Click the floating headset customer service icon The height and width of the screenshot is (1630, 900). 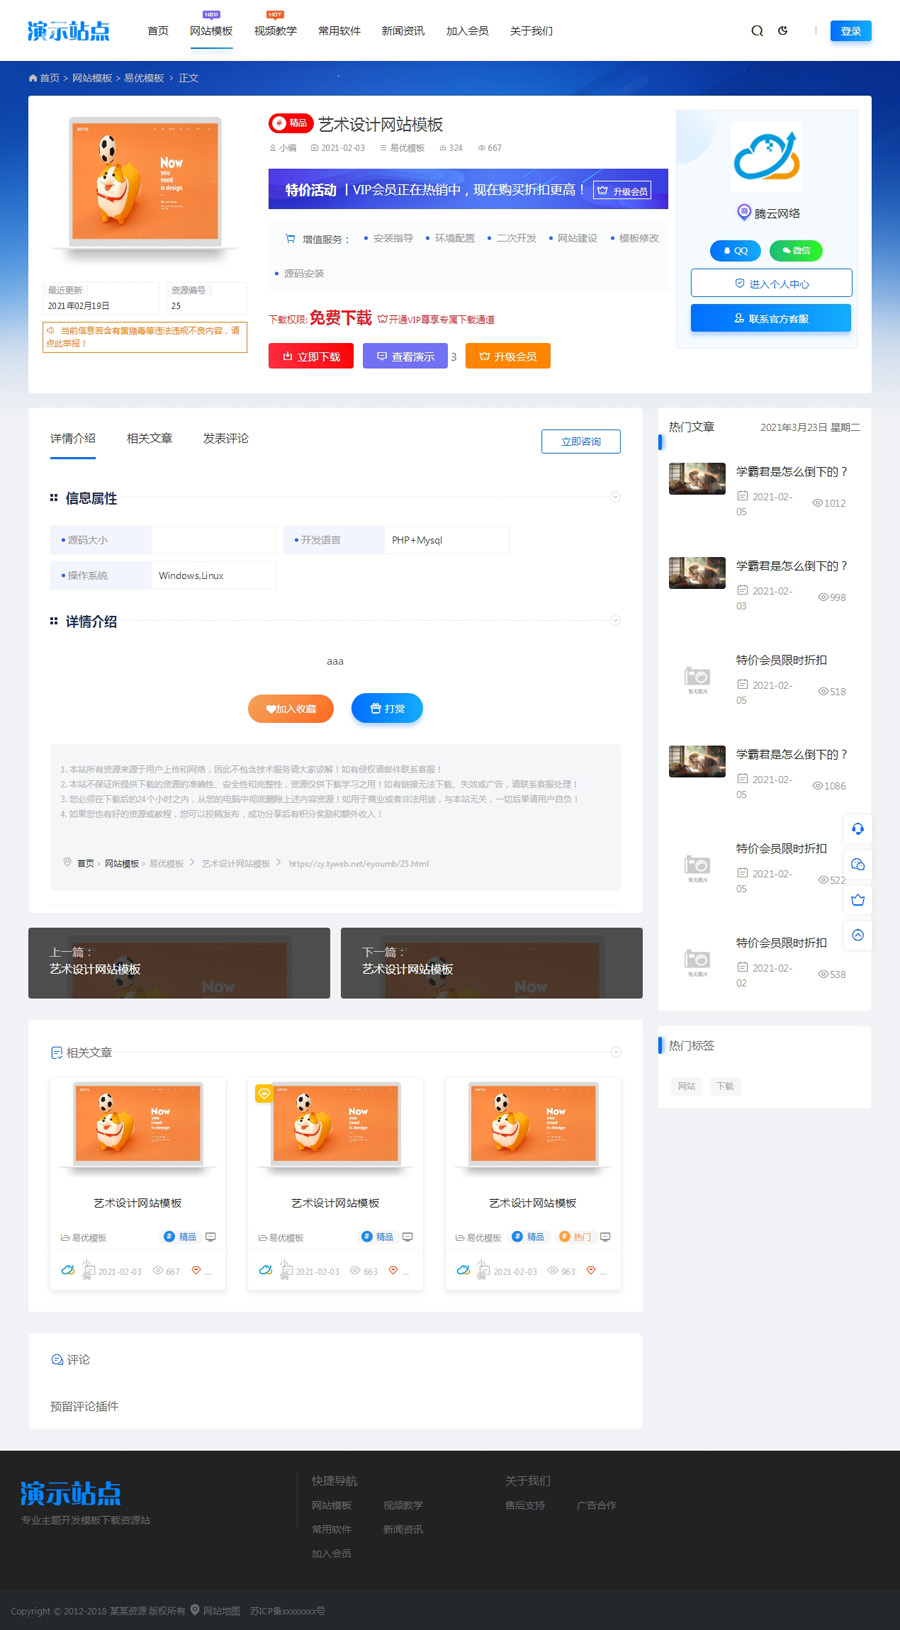click(x=857, y=829)
